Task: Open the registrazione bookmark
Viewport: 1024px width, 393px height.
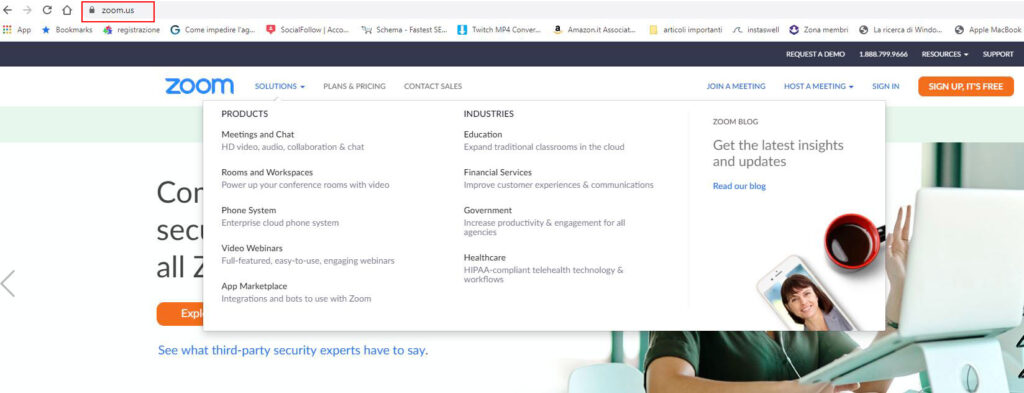Action: pos(131,30)
